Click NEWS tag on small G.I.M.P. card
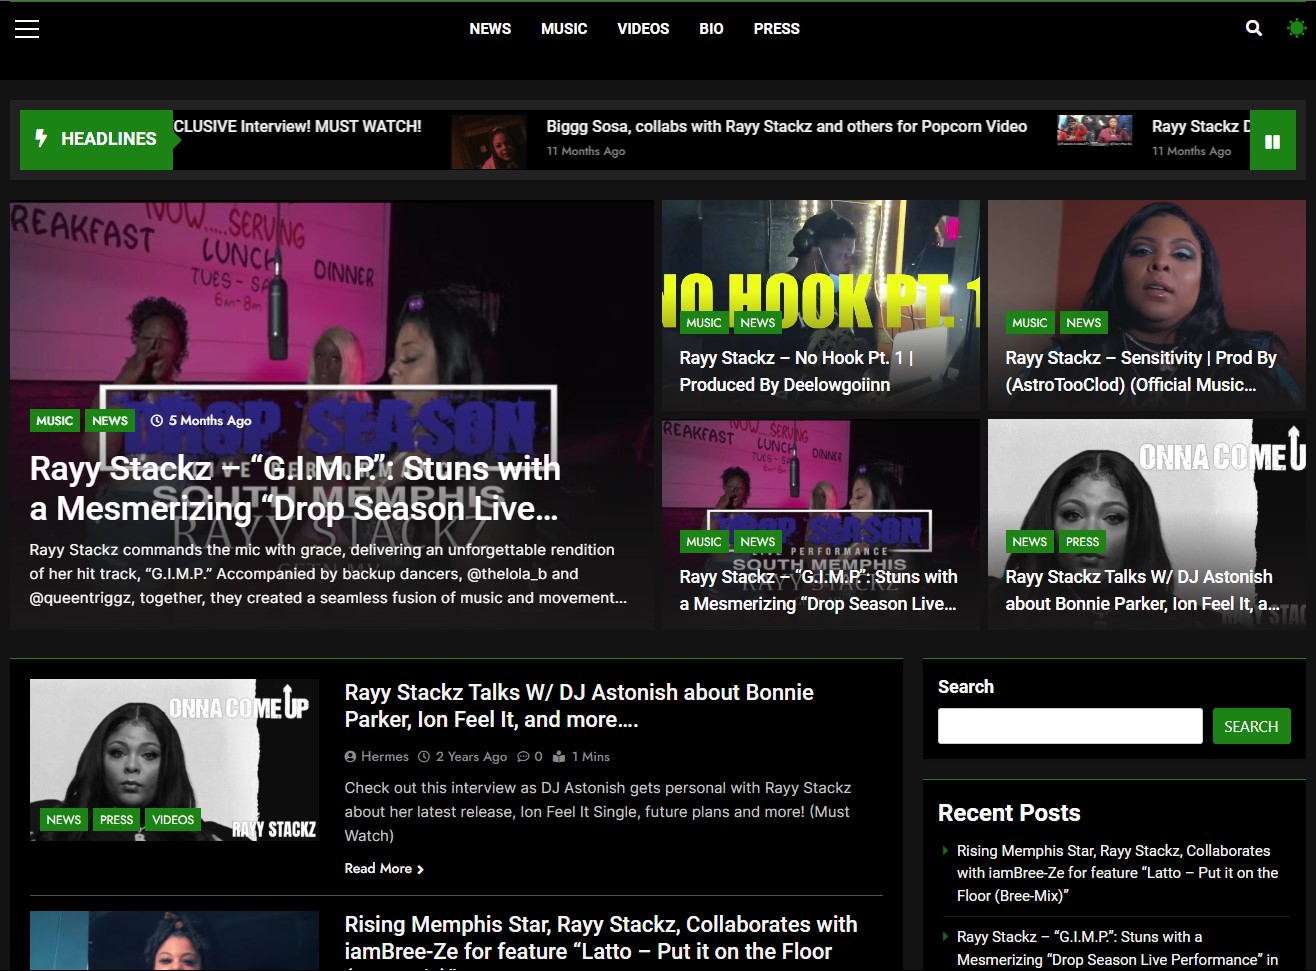 click(758, 542)
